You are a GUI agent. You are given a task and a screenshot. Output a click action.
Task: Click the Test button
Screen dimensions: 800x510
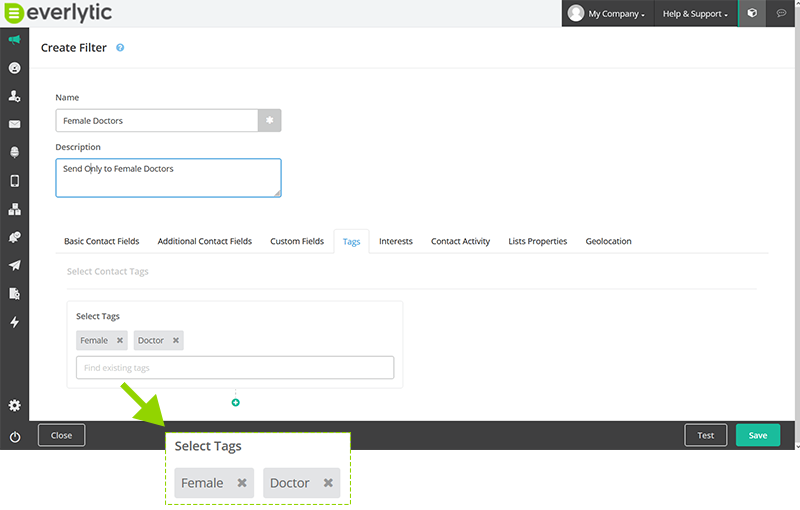[x=706, y=435]
